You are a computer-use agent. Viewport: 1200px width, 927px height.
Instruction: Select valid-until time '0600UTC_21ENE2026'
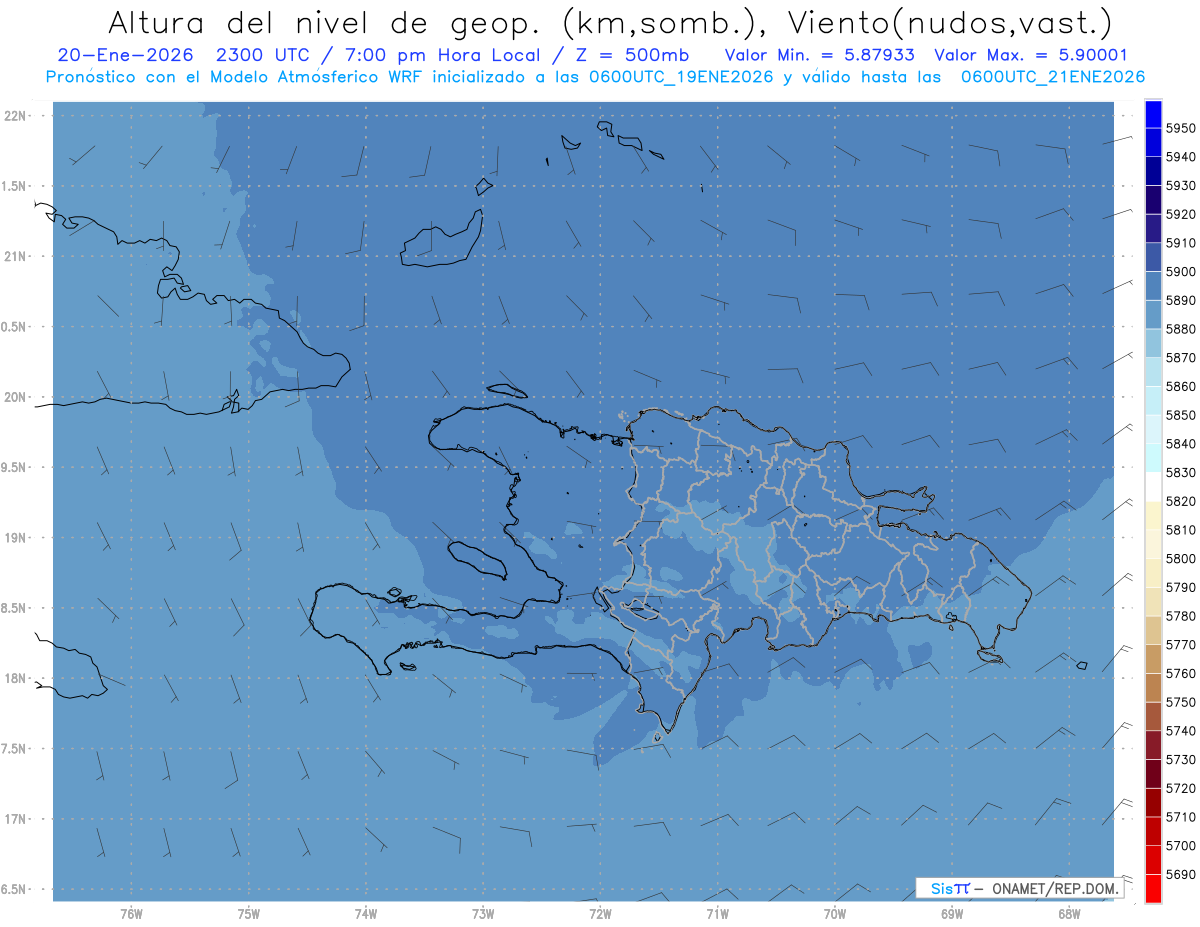[1053, 76]
